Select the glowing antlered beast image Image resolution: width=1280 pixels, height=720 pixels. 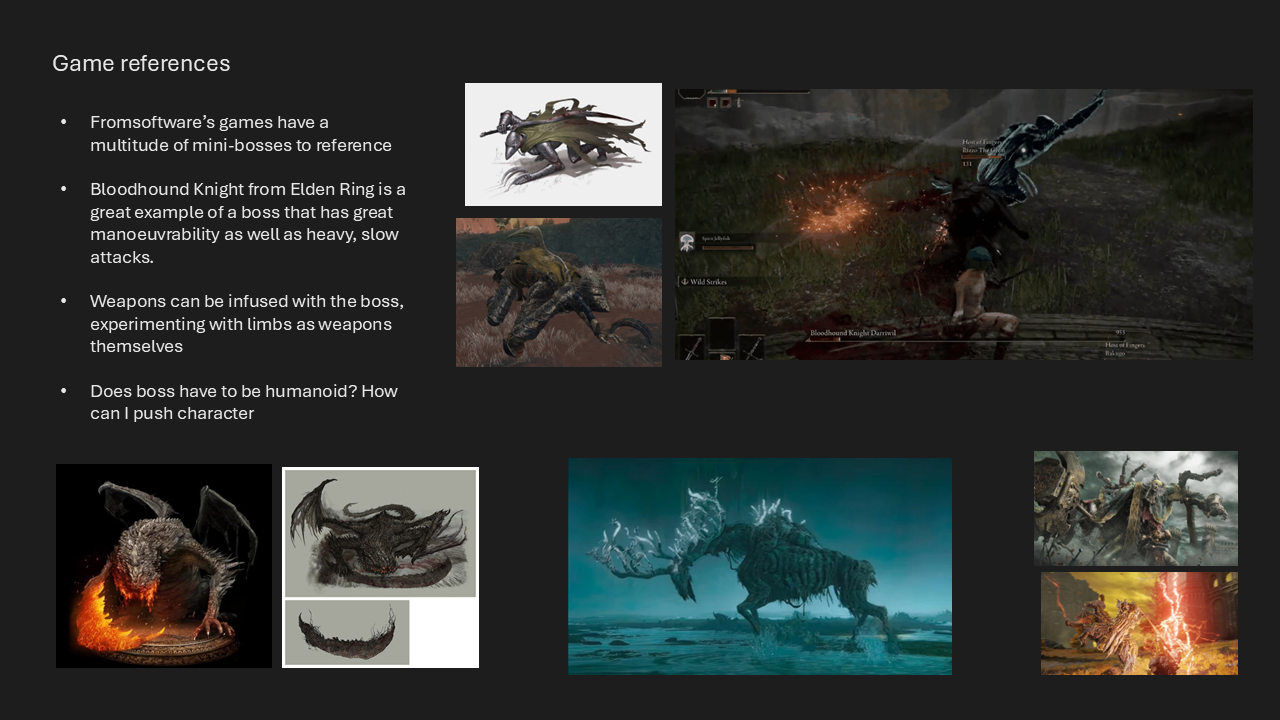(760, 566)
